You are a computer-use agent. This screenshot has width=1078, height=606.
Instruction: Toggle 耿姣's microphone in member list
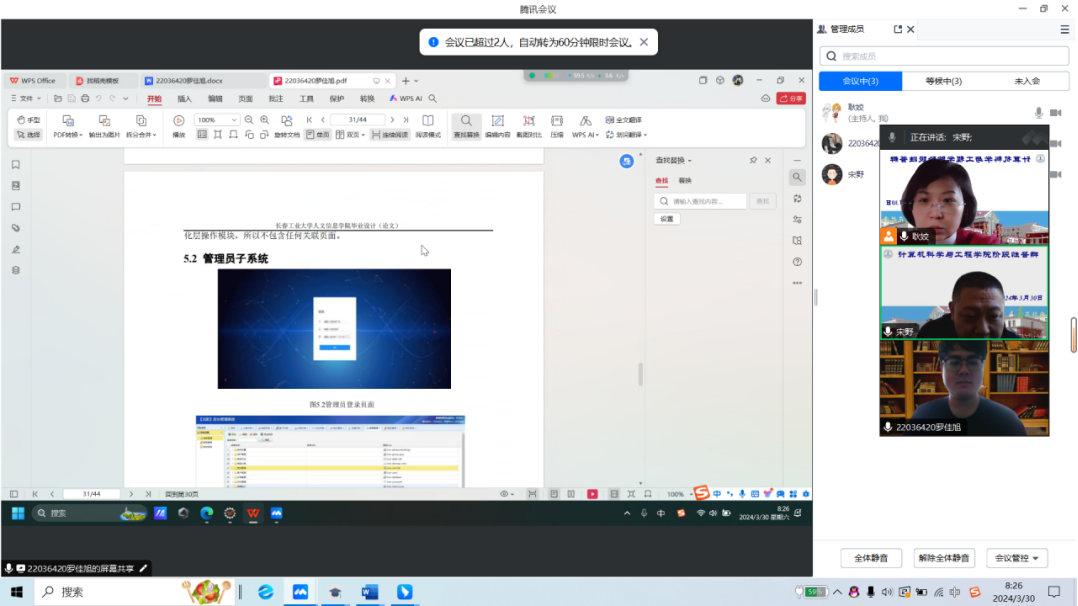1038,112
